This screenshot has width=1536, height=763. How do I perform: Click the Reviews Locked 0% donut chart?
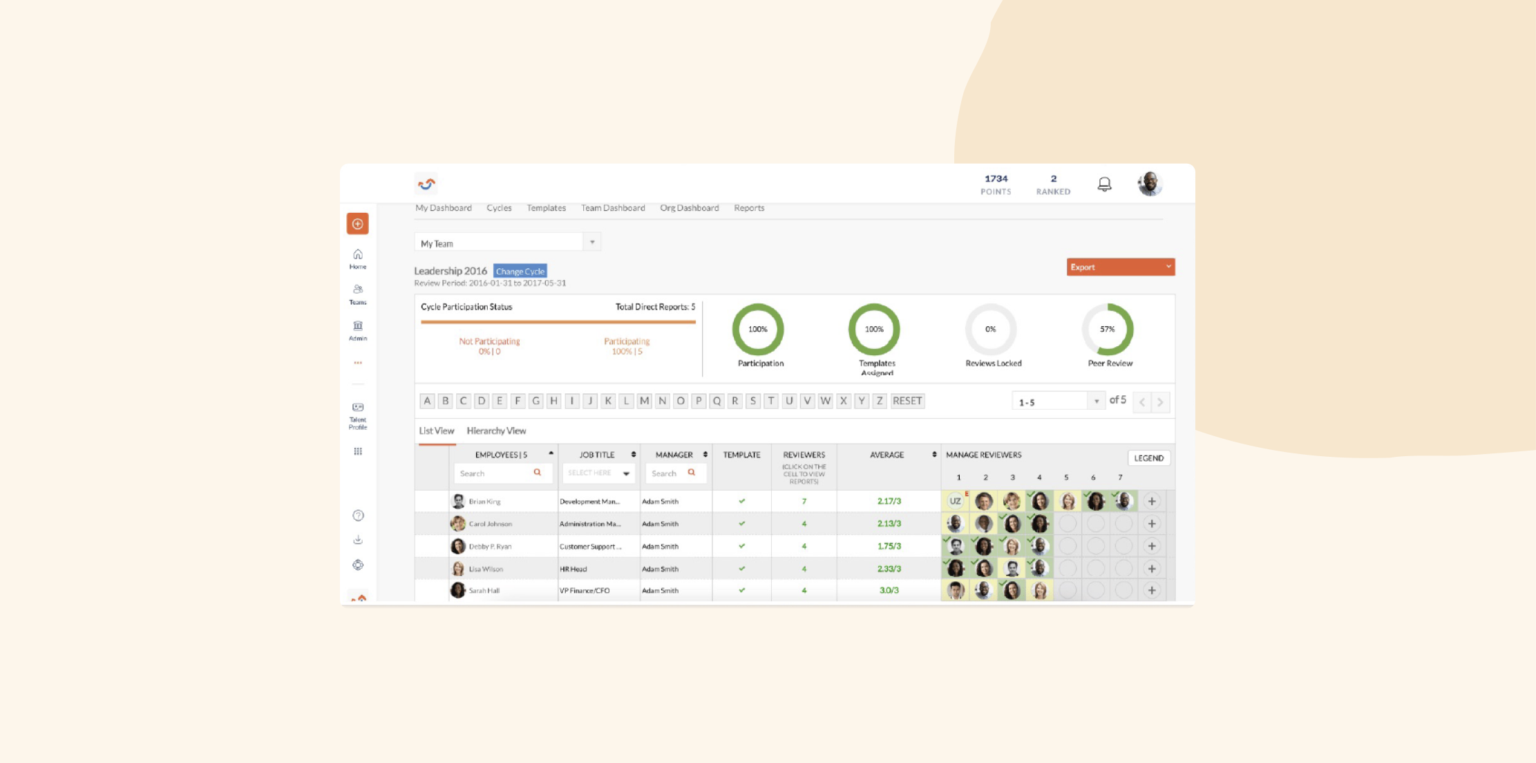click(991, 329)
